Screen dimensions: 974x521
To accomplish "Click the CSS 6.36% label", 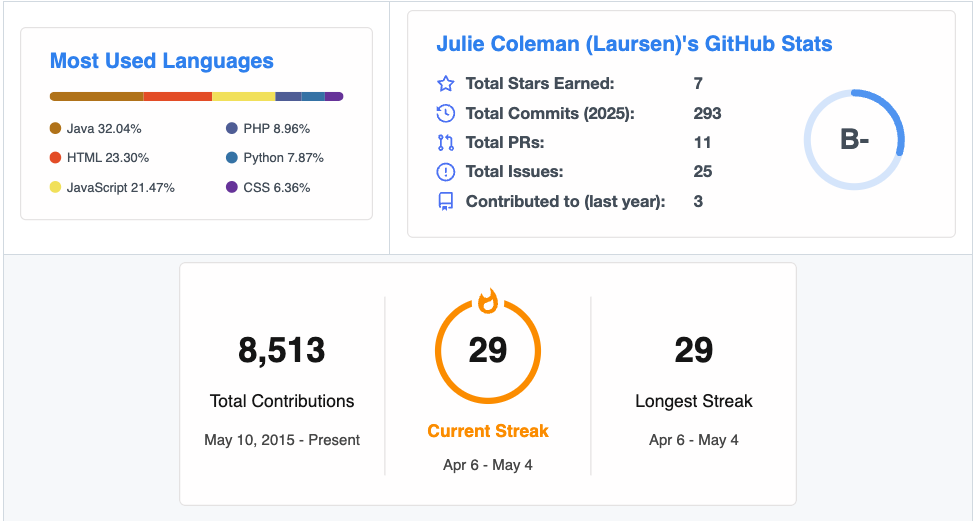I will 277,188.
